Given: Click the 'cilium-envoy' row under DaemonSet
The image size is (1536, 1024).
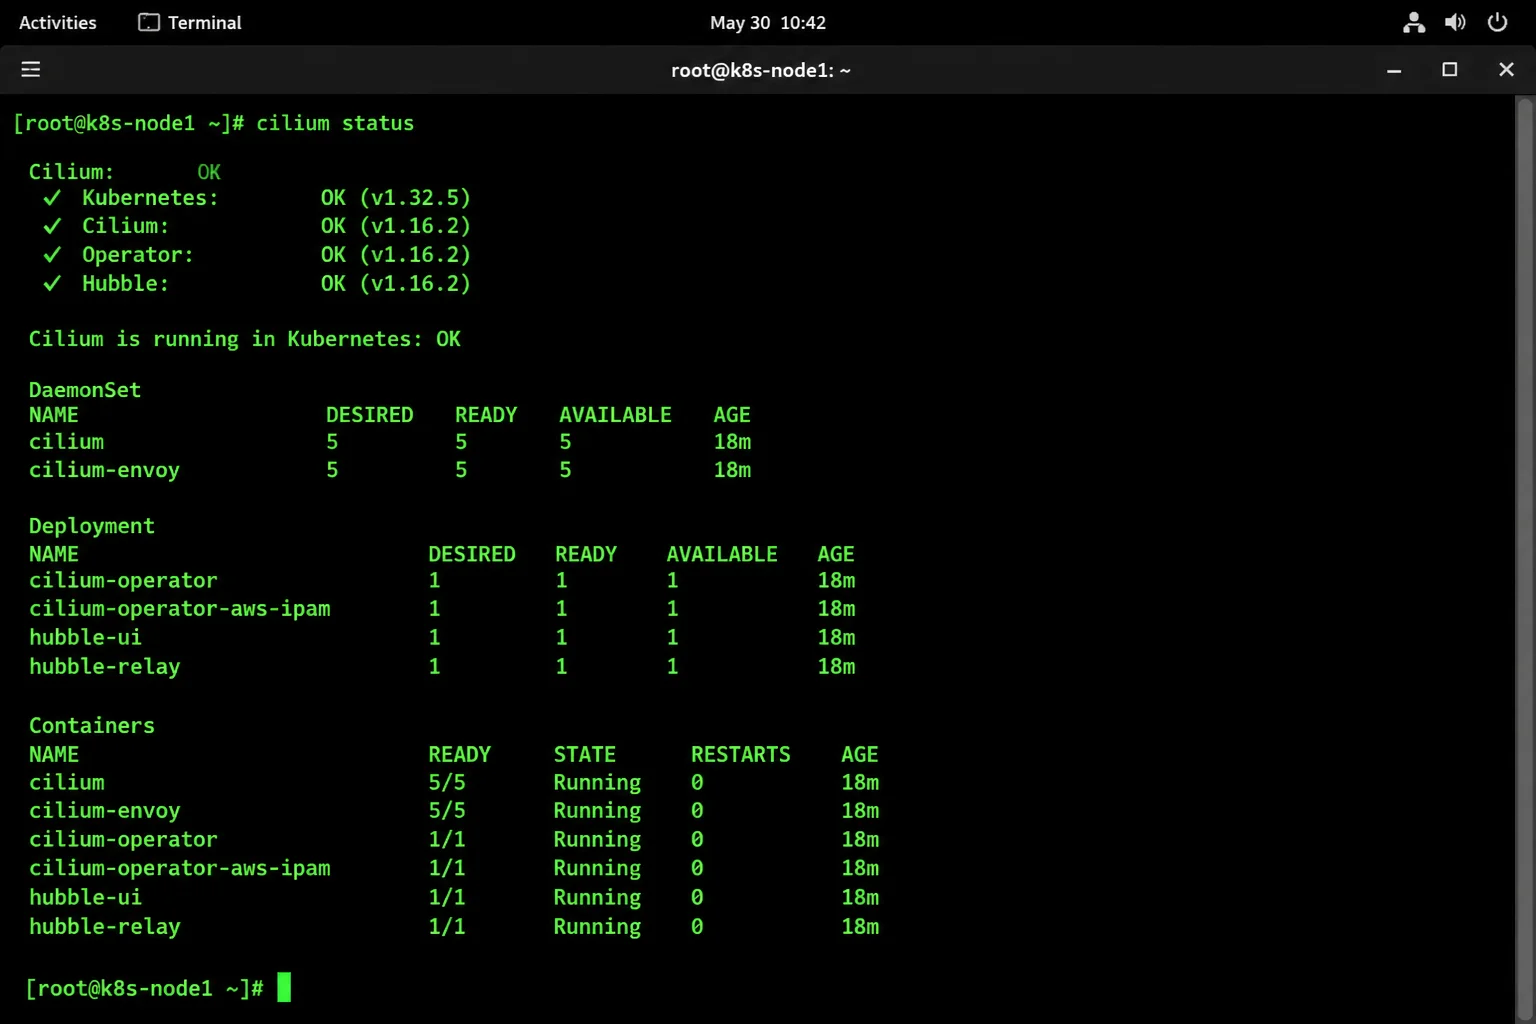Looking at the screenshot, I should pos(390,470).
